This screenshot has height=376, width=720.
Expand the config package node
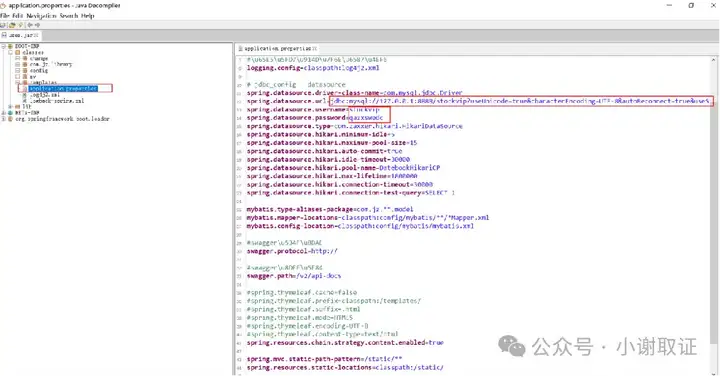tap(18, 70)
